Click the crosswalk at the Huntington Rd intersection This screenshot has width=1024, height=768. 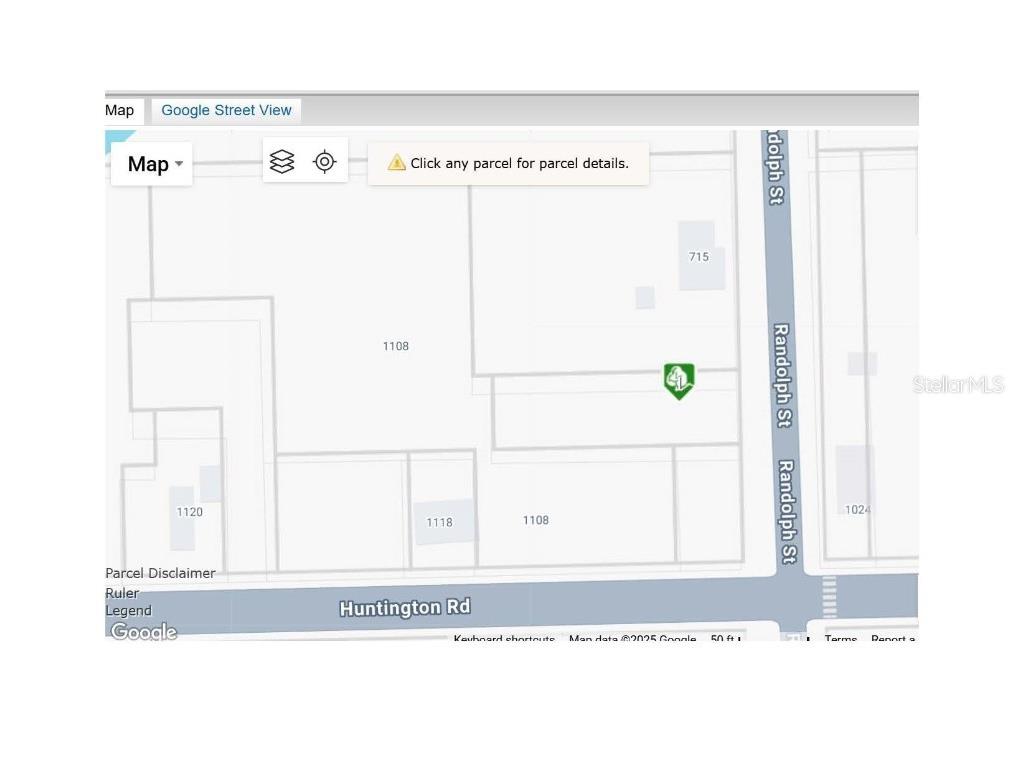(x=829, y=597)
